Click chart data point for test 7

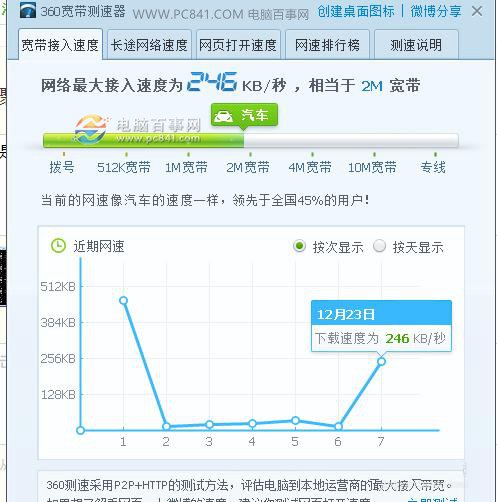(381, 361)
